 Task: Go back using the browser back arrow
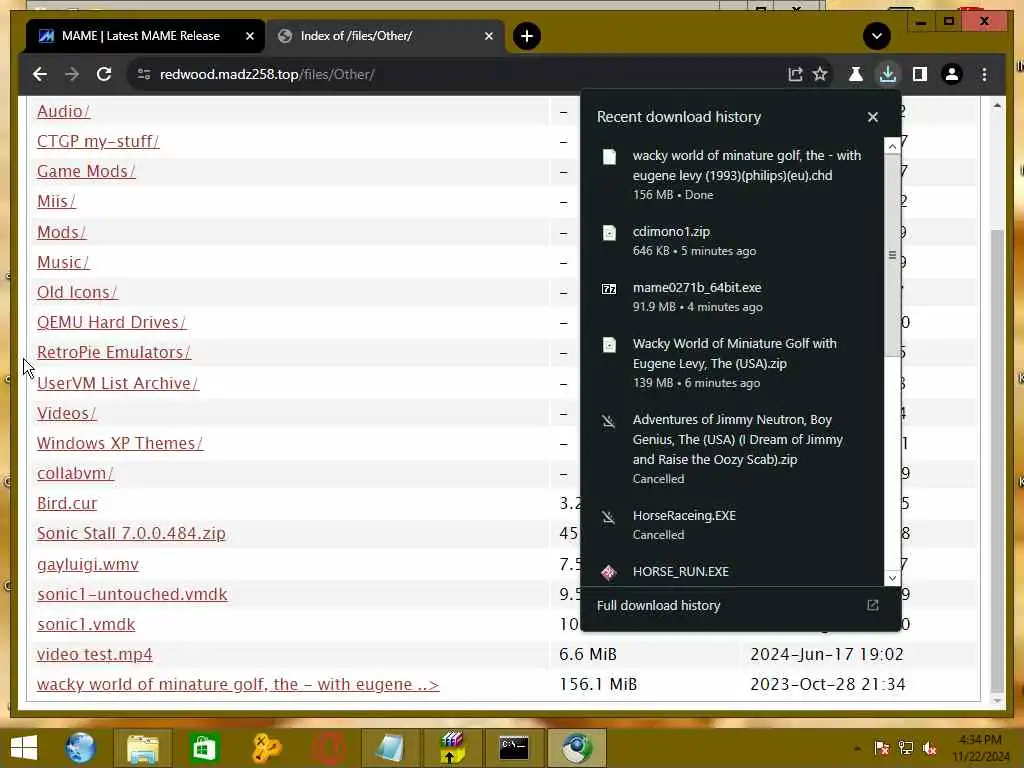pyautogui.click(x=40, y=74)
